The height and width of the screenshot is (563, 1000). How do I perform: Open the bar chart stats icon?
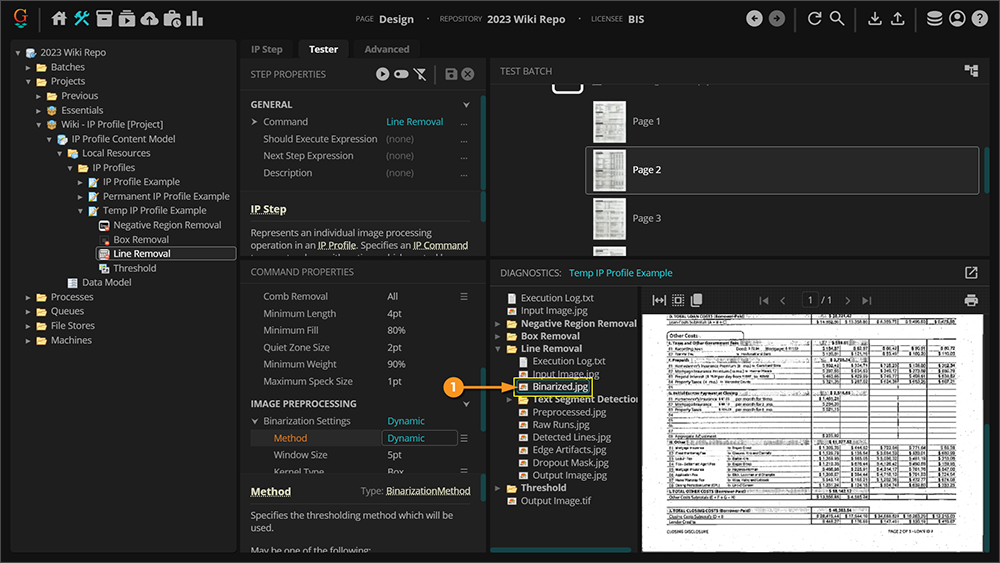click(195, 18)
